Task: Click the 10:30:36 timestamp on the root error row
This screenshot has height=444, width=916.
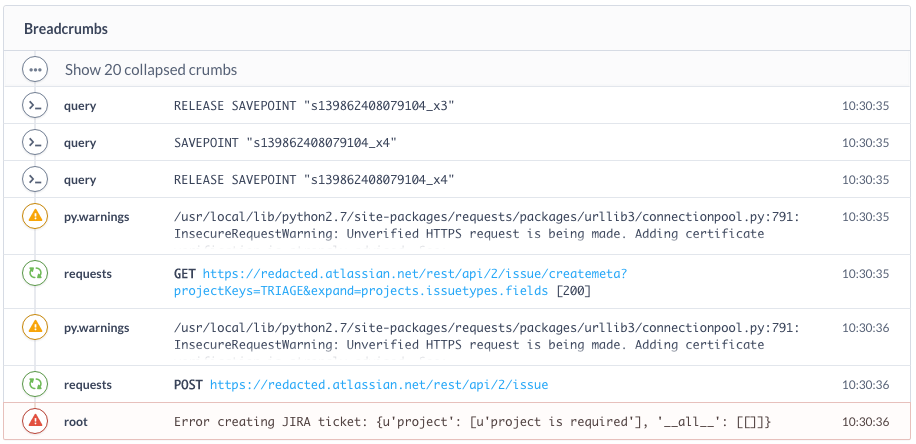Action: tap(865, 422)
